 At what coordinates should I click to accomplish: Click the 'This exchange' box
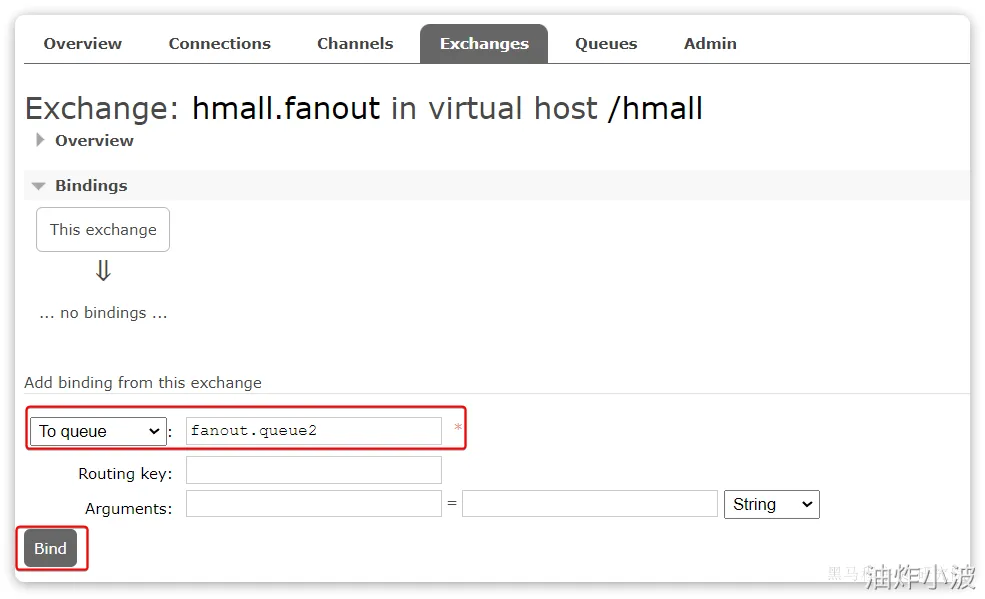point(103,229)
